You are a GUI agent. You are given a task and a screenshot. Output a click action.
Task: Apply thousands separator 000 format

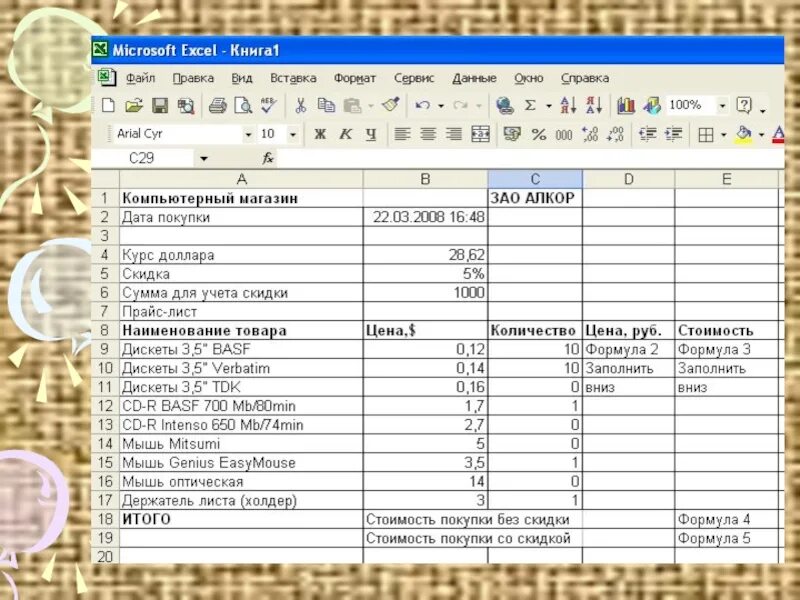tap(564, 134)
